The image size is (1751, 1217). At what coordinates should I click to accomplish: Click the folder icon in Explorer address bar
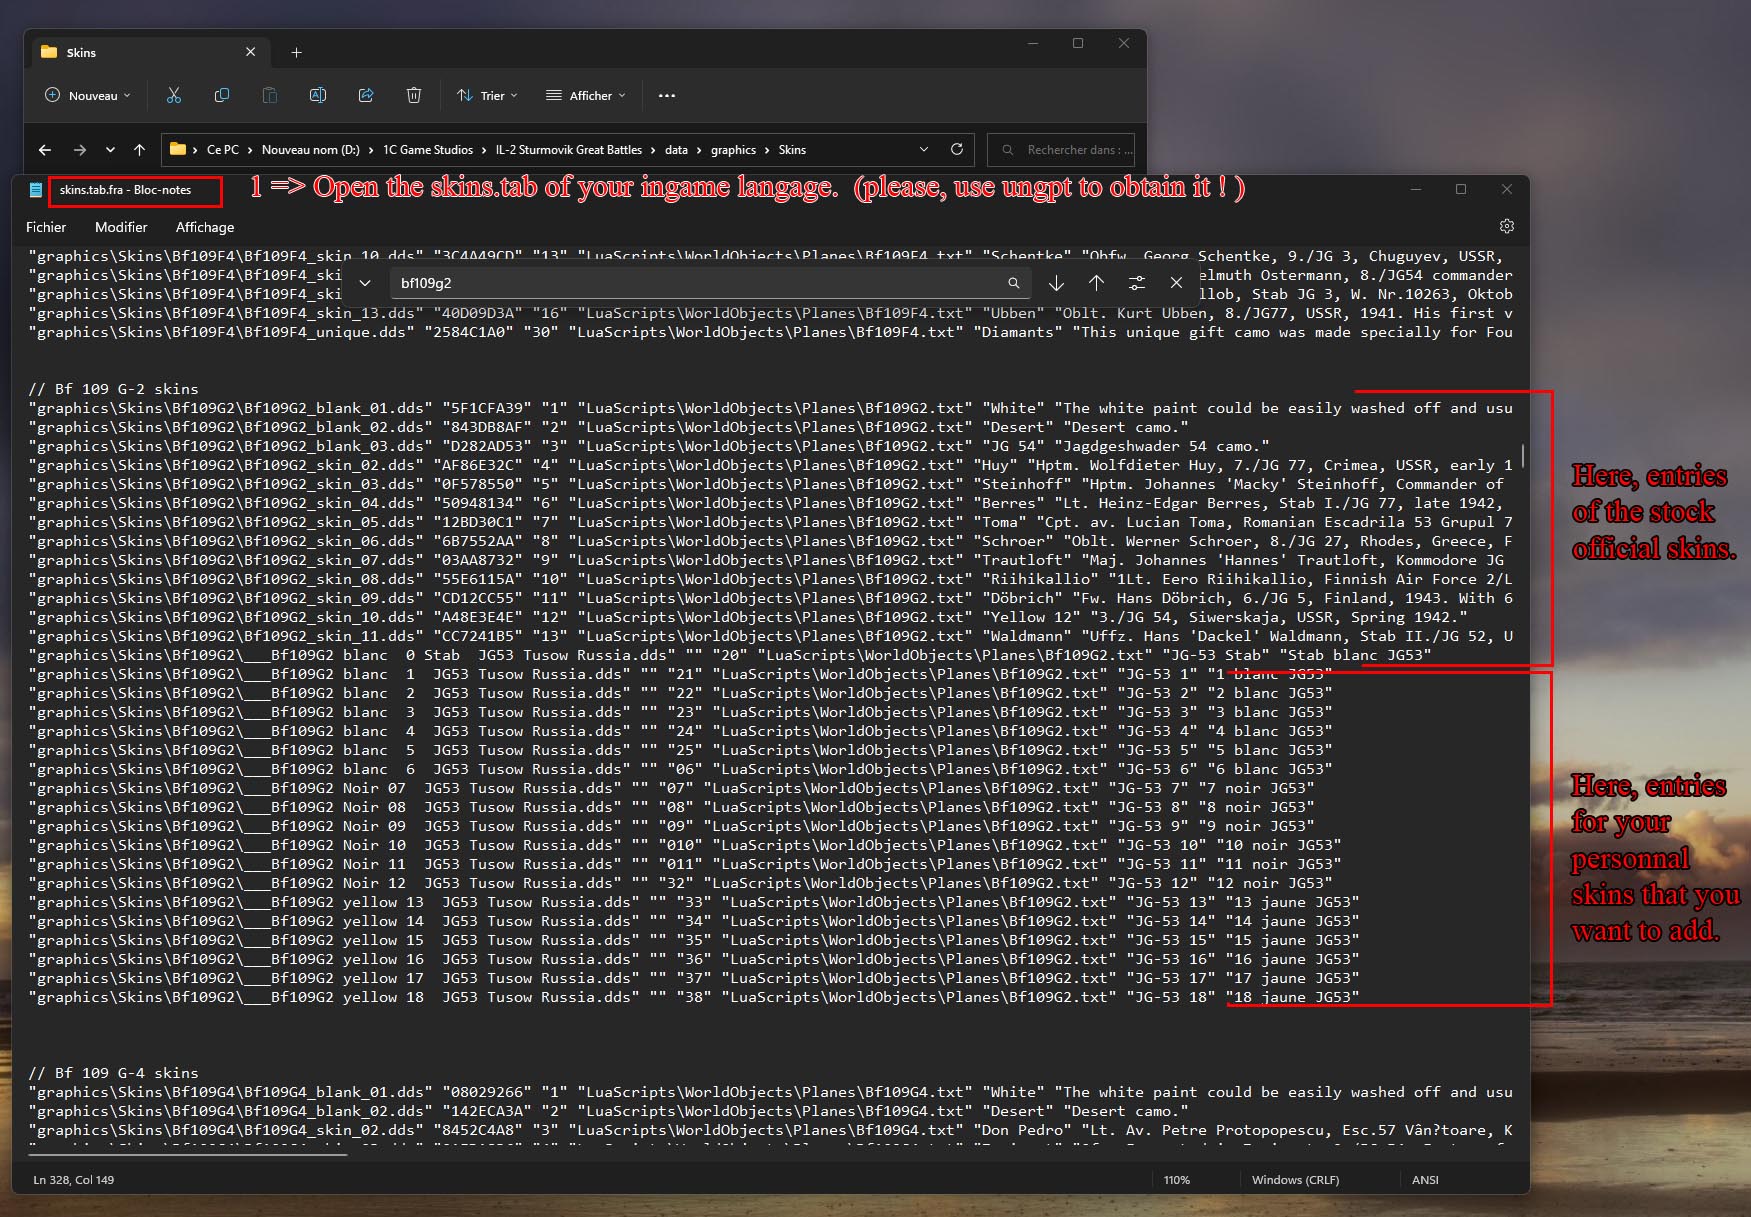(x=178, y=149)
